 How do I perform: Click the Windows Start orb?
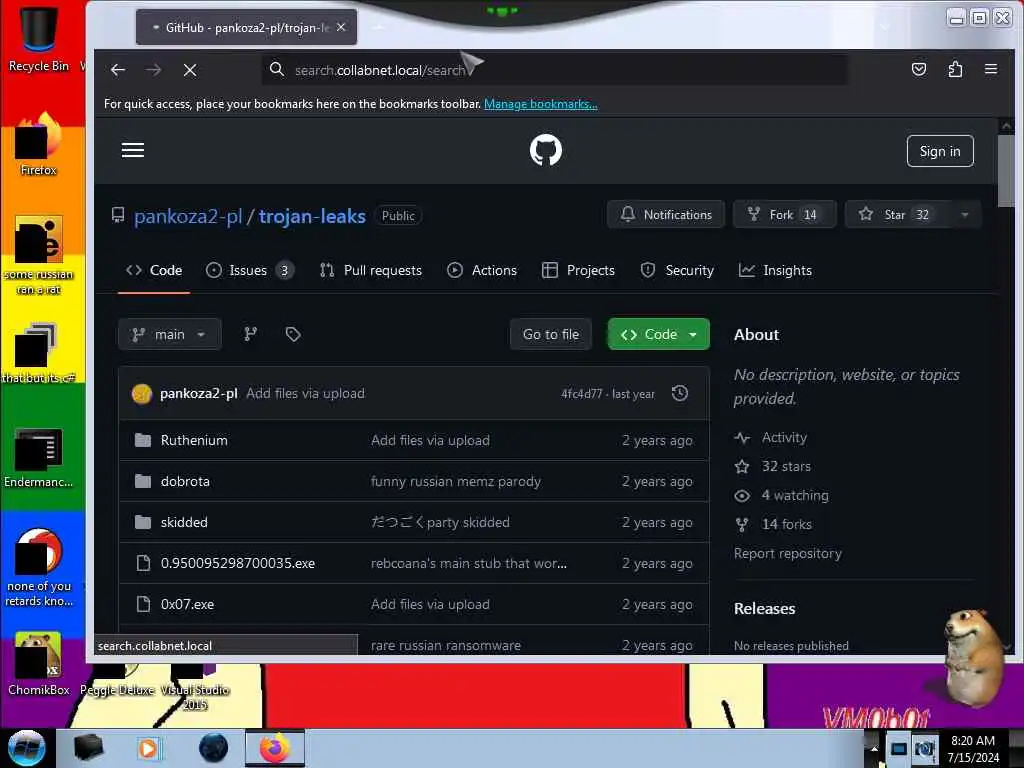(27, 748)
